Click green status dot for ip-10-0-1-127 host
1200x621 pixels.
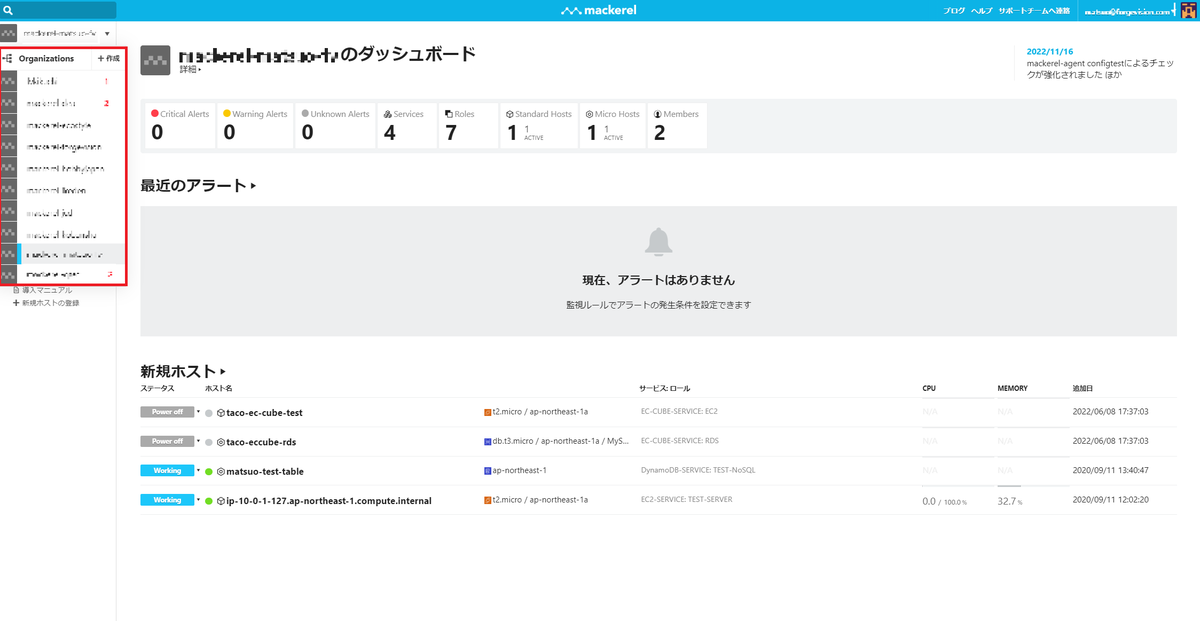(x=209, y=500)
